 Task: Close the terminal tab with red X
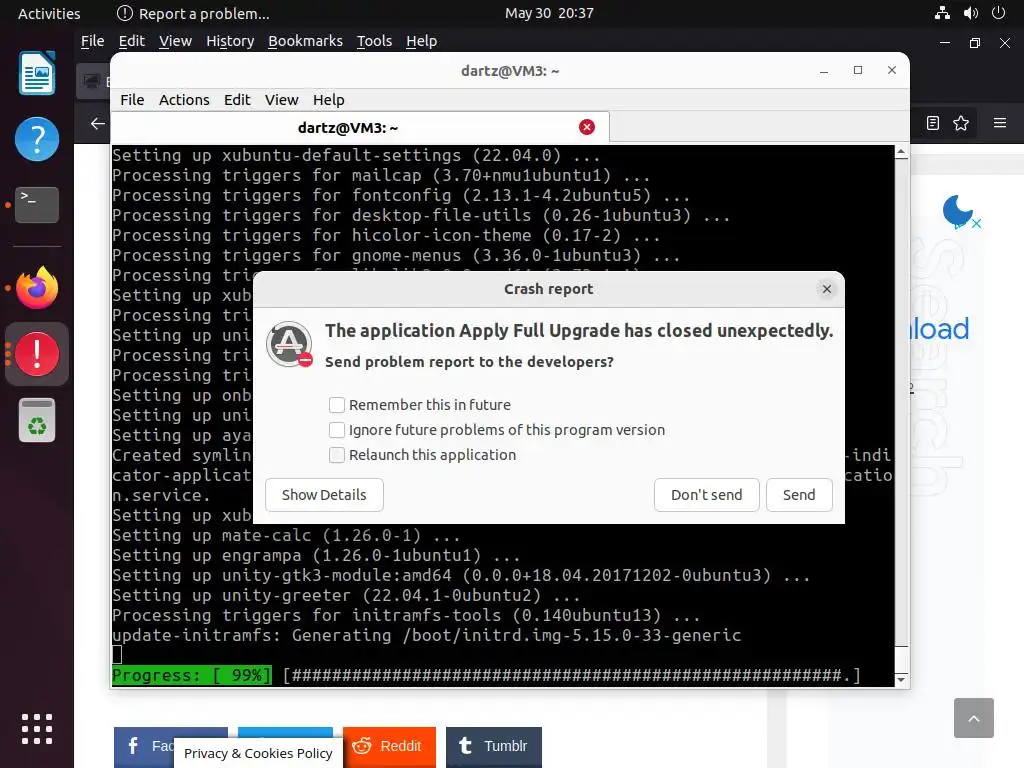coord(586,127)
